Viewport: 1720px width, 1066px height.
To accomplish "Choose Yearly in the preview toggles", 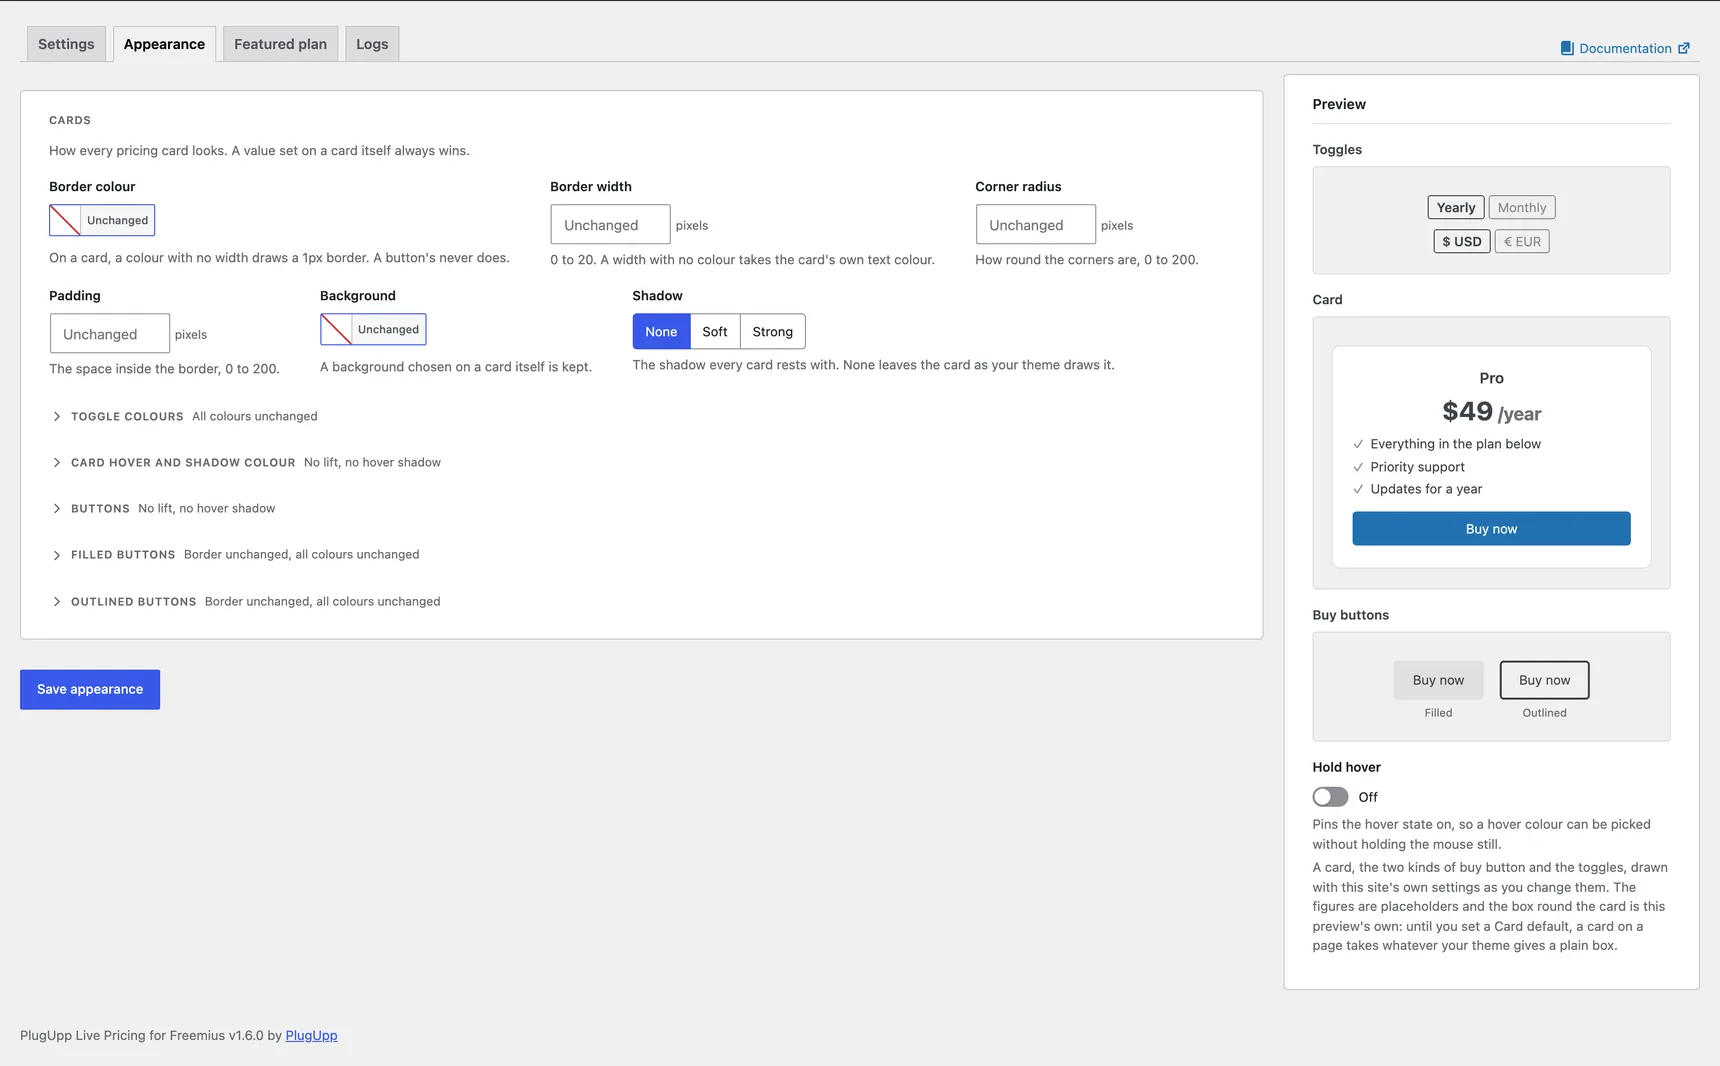I will [x=1456, y=208].
